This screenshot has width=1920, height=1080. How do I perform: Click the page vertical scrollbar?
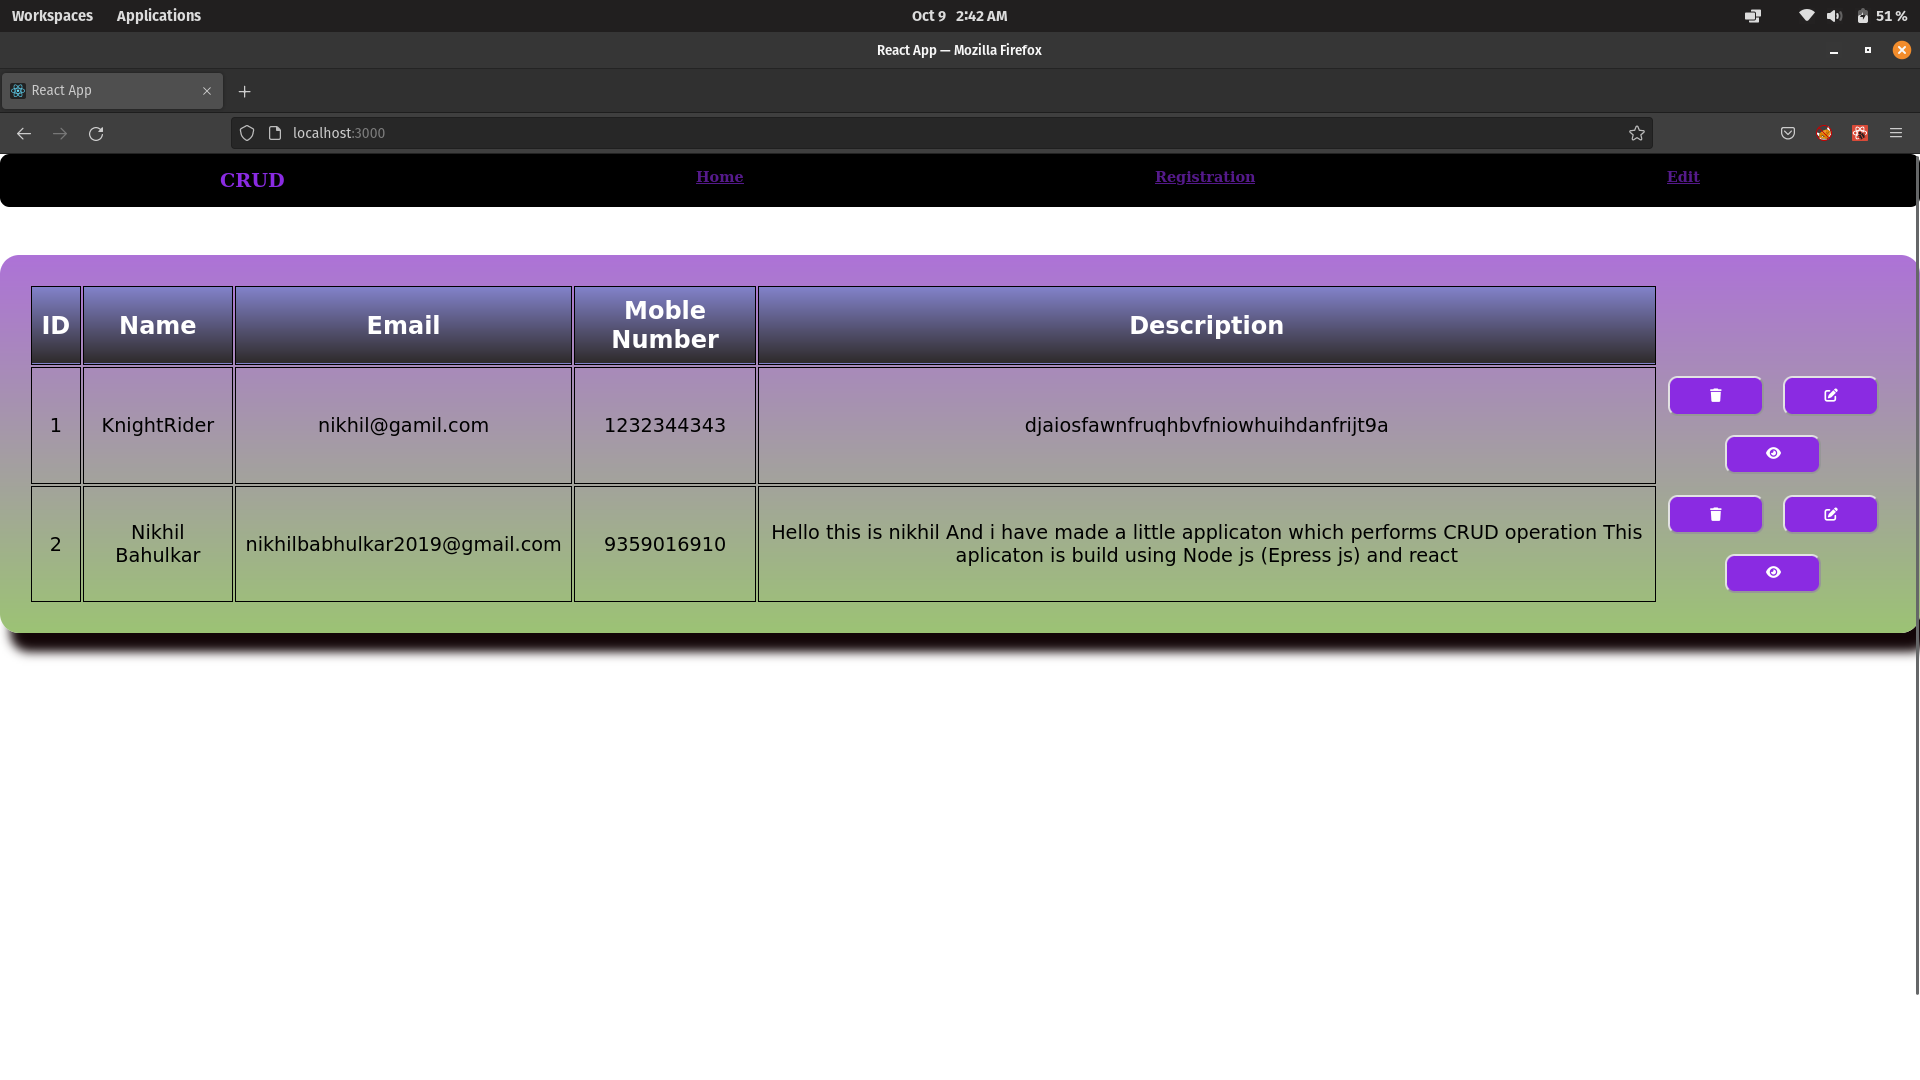pyautogui.click(x=1916, y=575)
